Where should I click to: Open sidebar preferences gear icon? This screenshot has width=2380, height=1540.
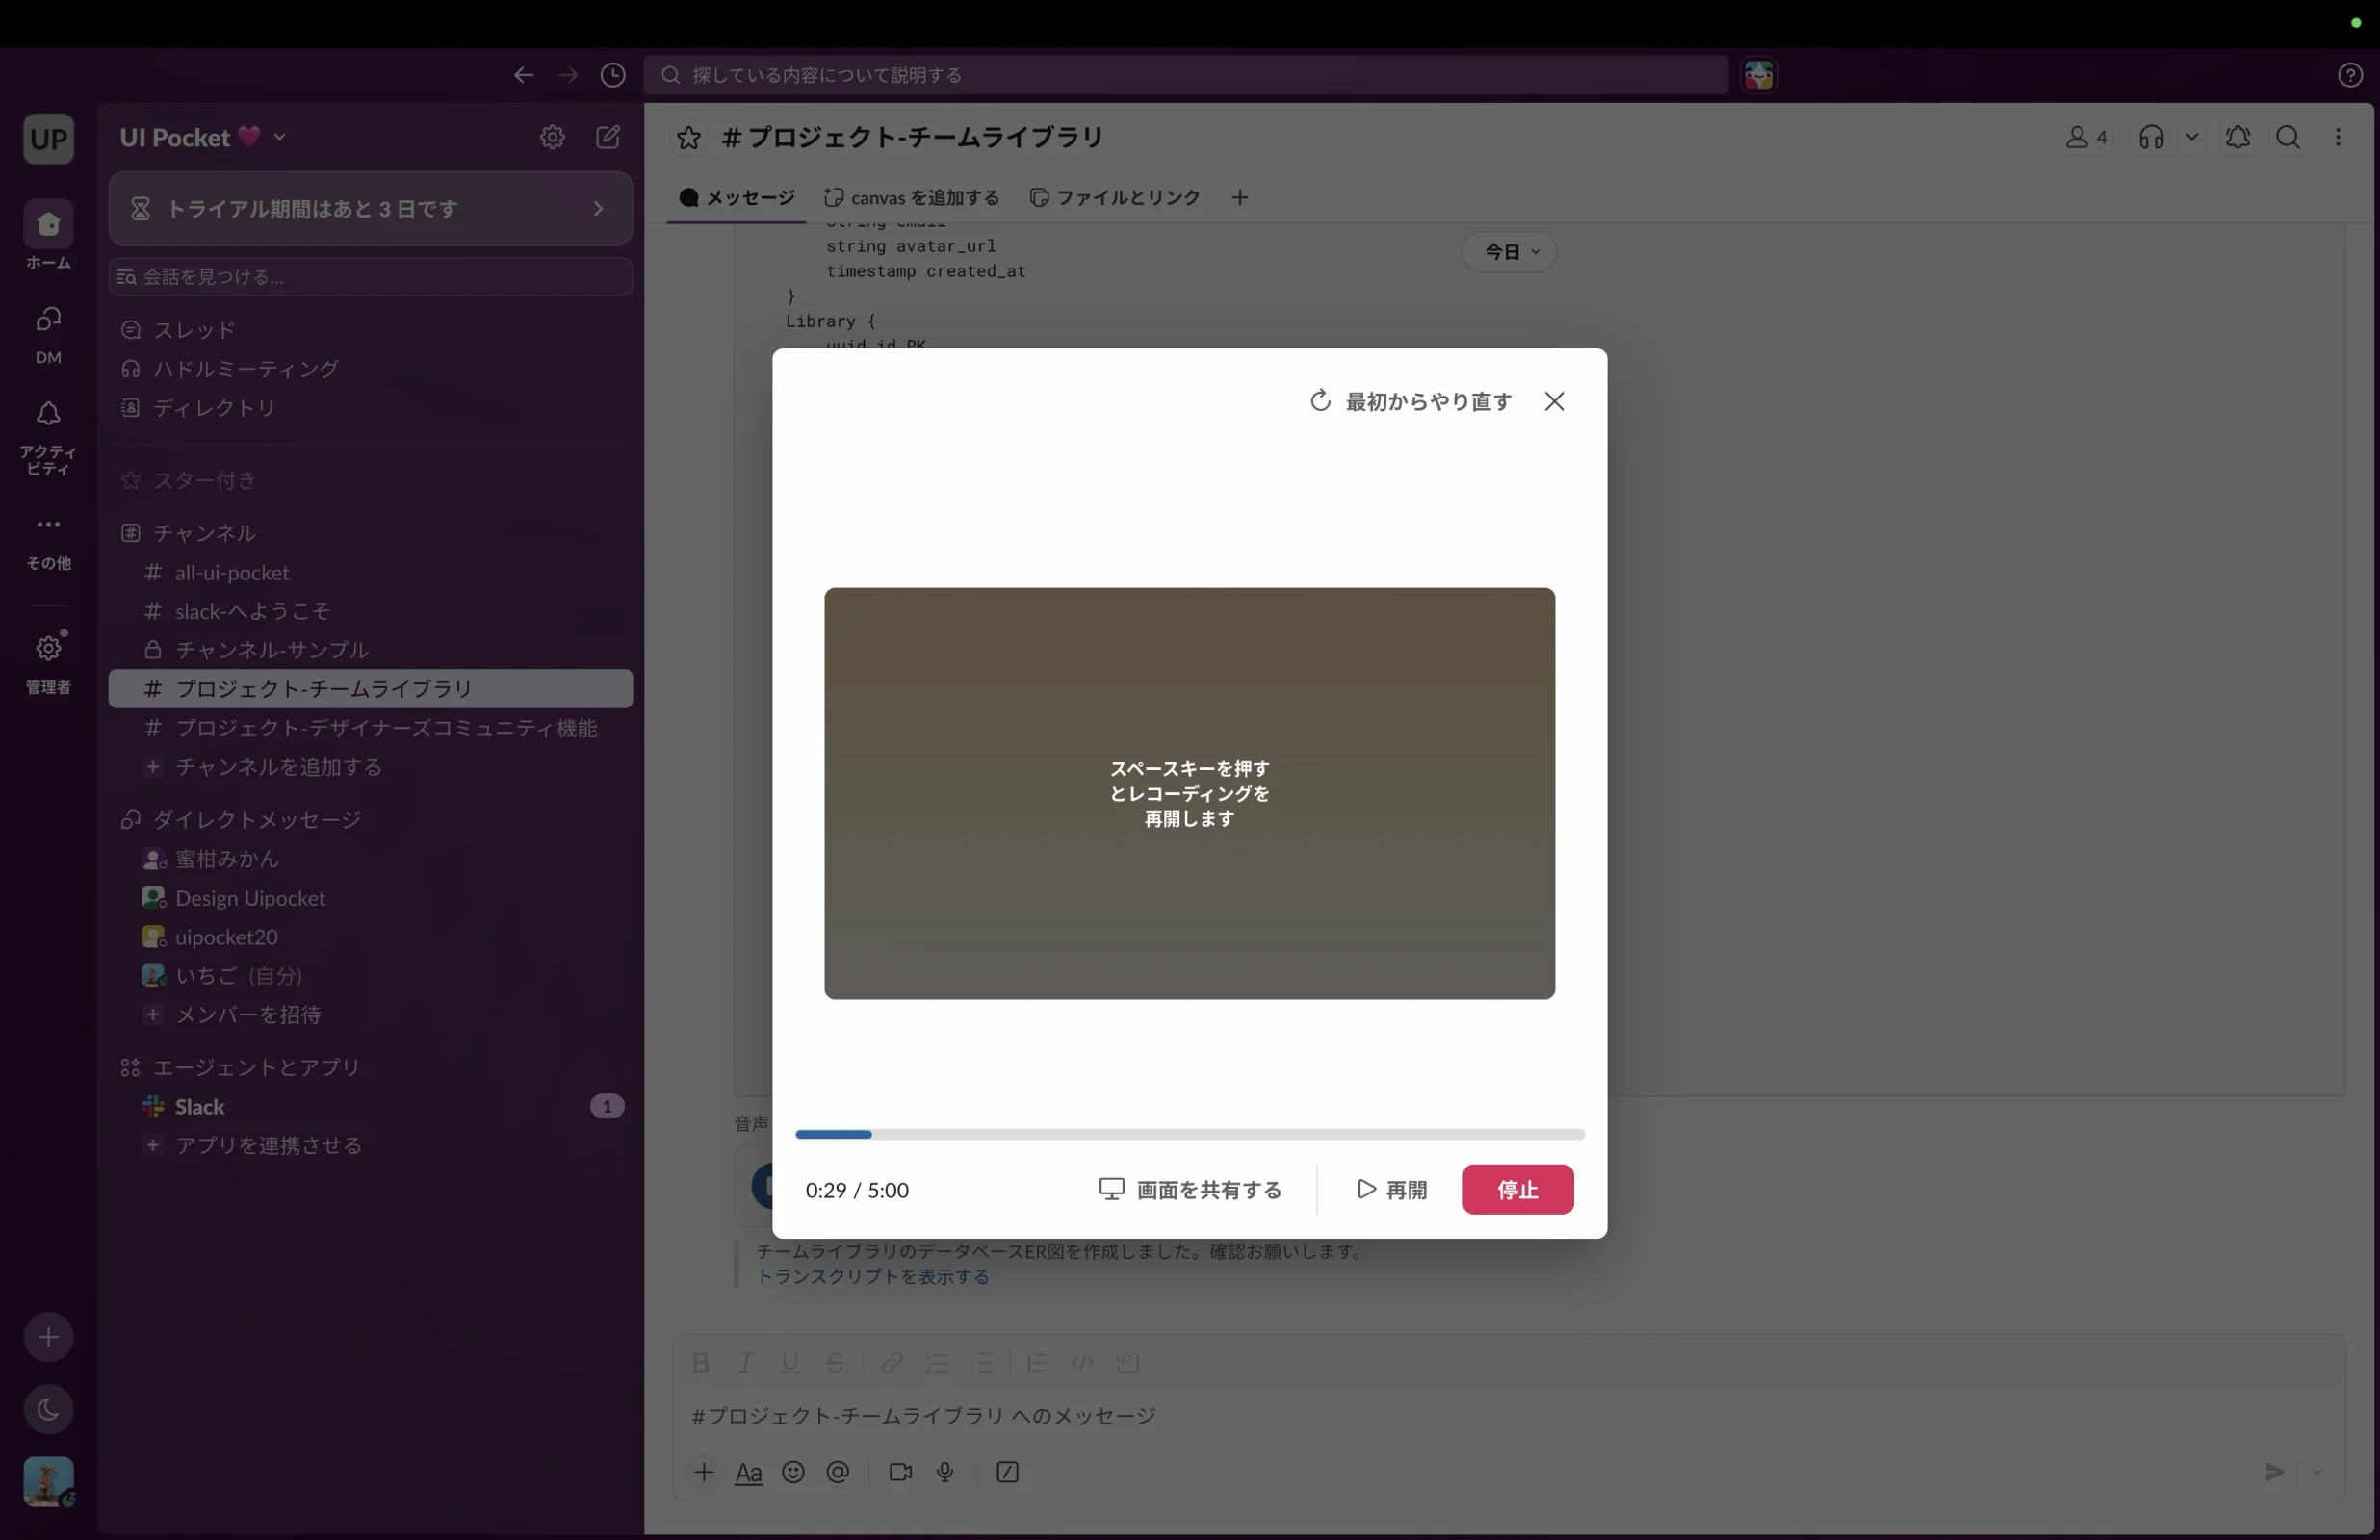tap(552, 137)
